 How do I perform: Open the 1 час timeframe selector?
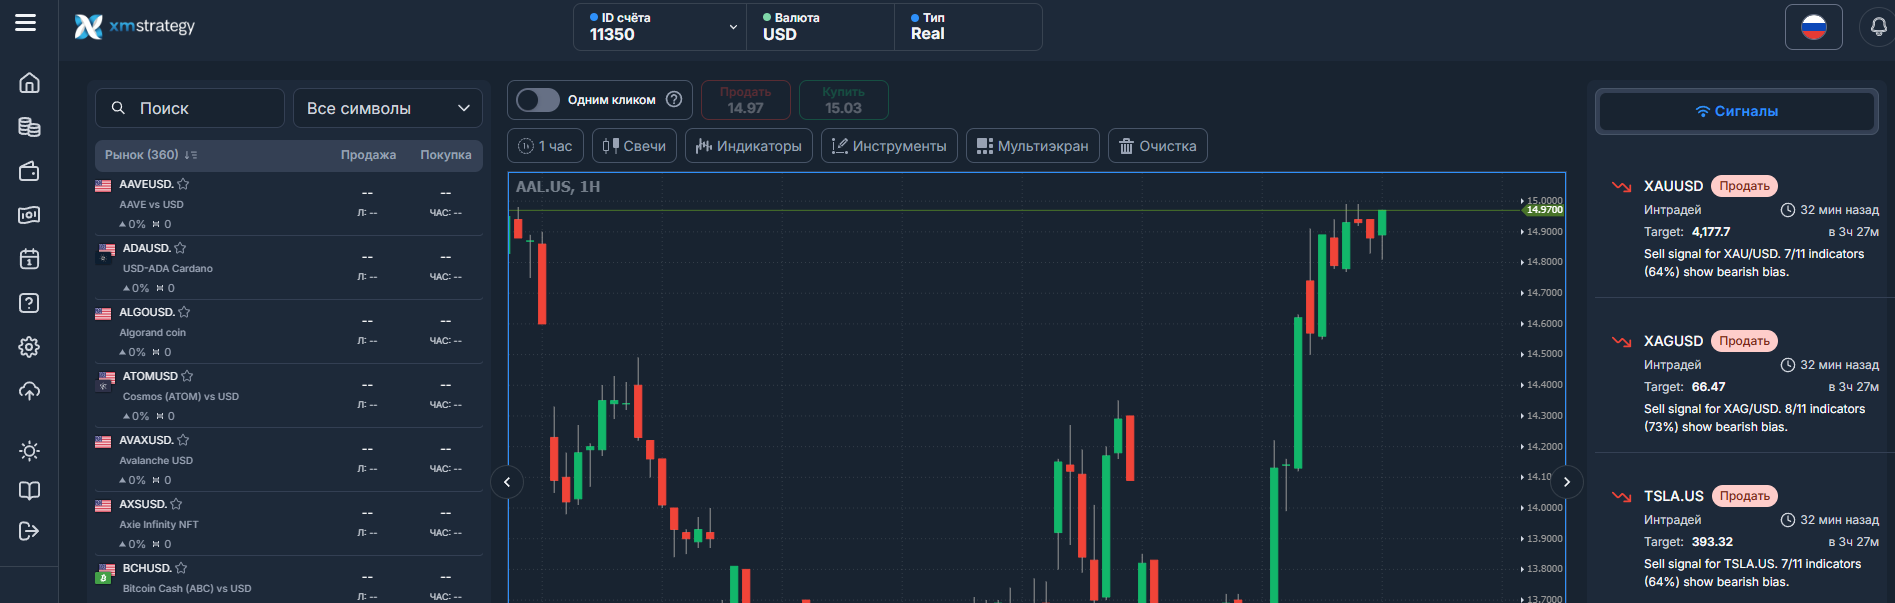545,146
